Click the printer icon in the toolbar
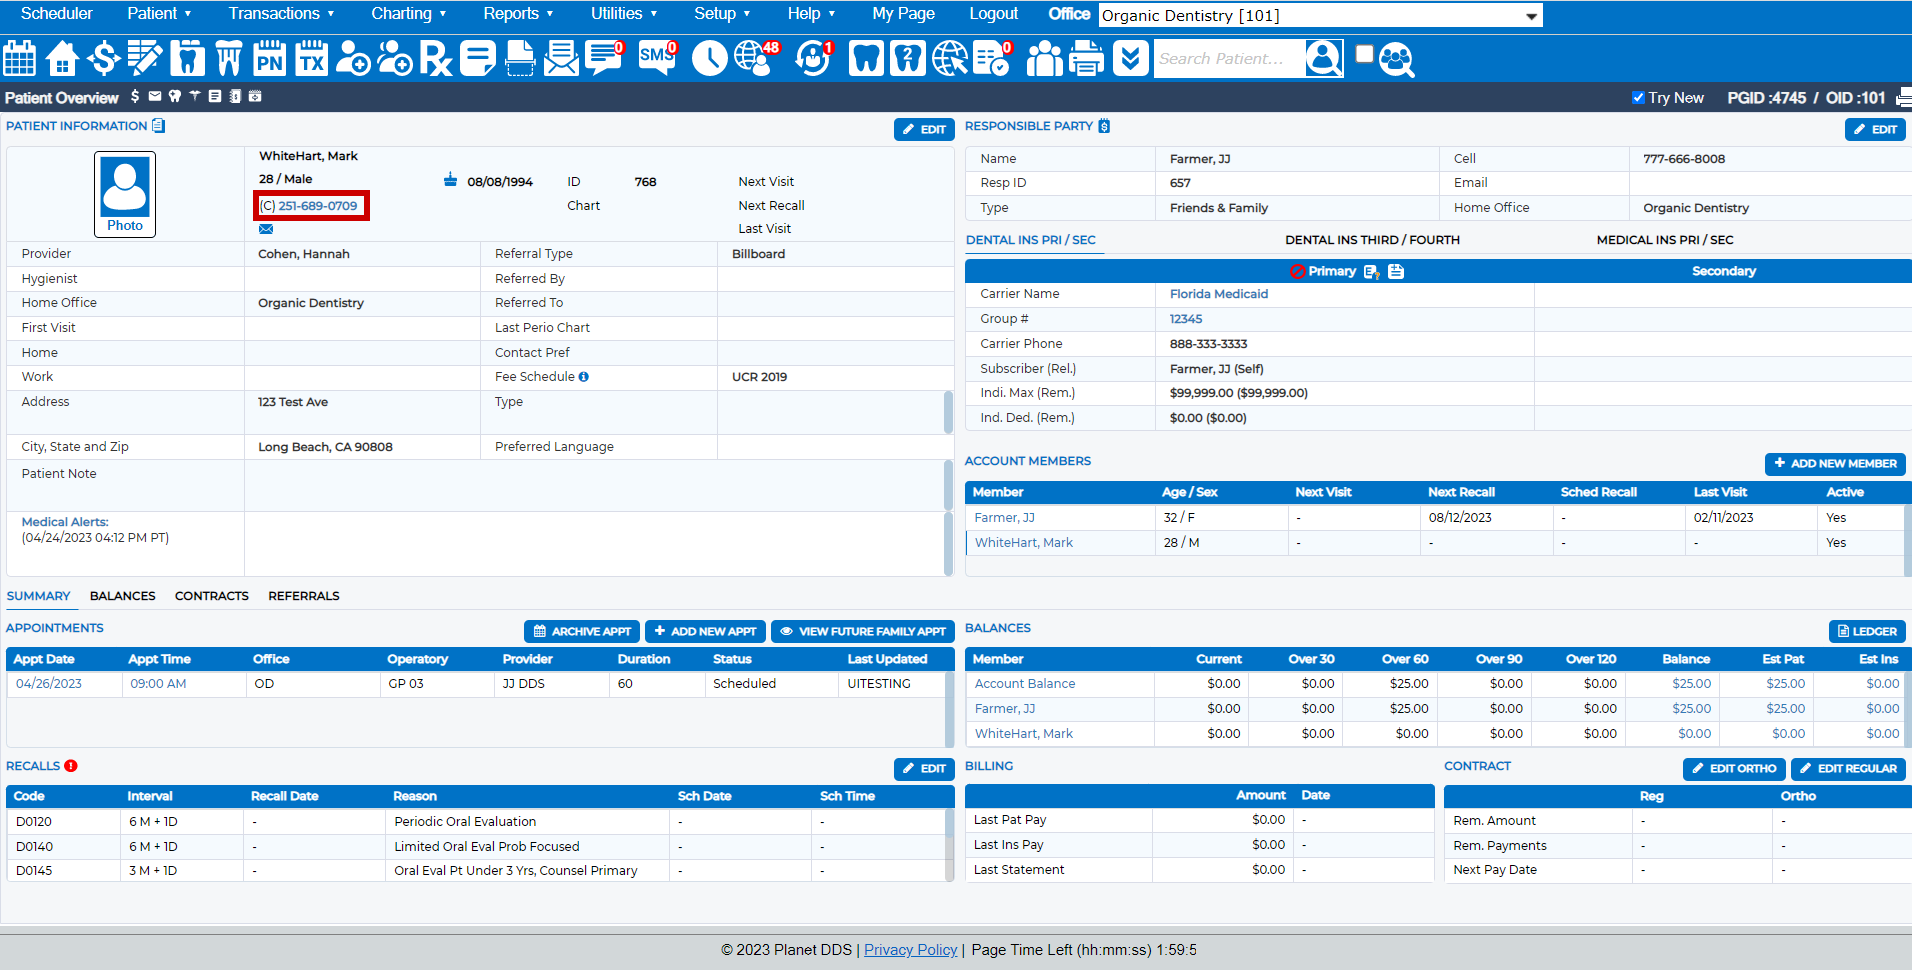This screenshot has height=970, width=1912. [1086, 59]
